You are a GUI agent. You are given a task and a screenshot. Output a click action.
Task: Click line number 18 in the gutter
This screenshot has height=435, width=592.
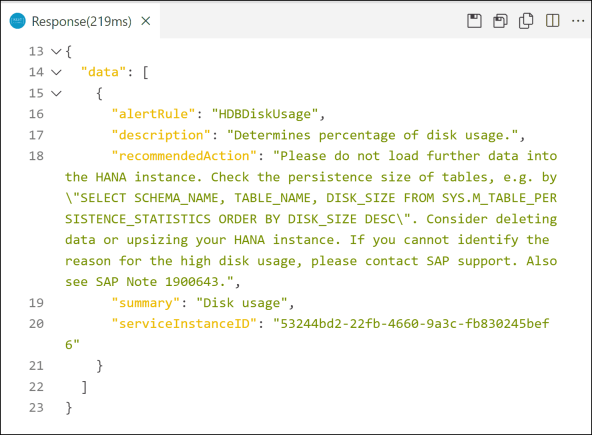pyautogui.click(x=36, y=156)
